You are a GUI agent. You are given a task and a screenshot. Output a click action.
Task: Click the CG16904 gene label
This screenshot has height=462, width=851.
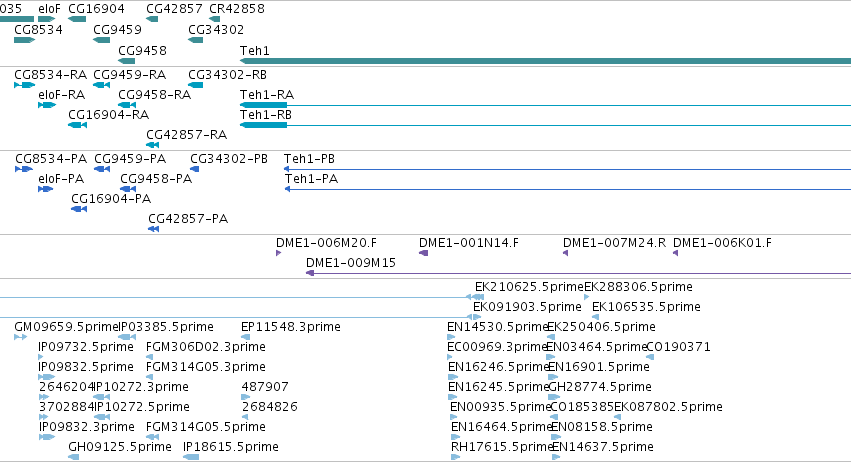coord(96,9)
